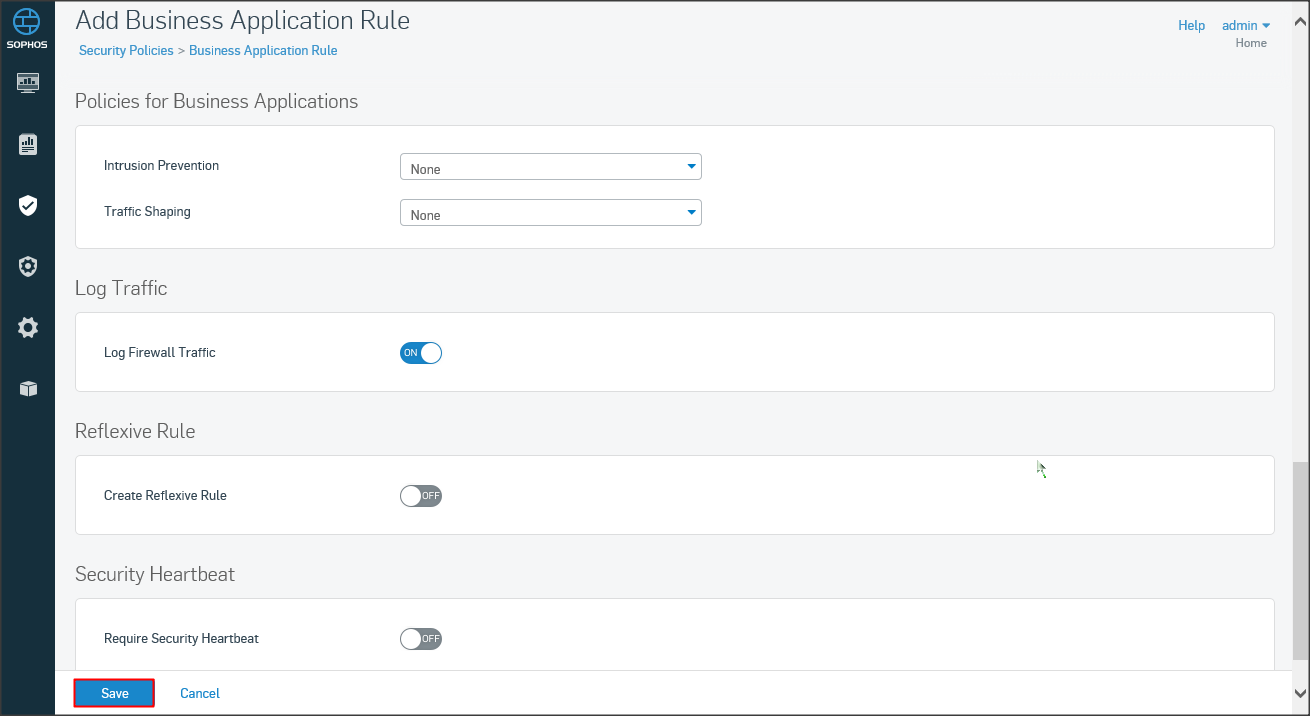Enable the Create Reflexive Rule toggle
1310x716 pixels.
[421, 496]
